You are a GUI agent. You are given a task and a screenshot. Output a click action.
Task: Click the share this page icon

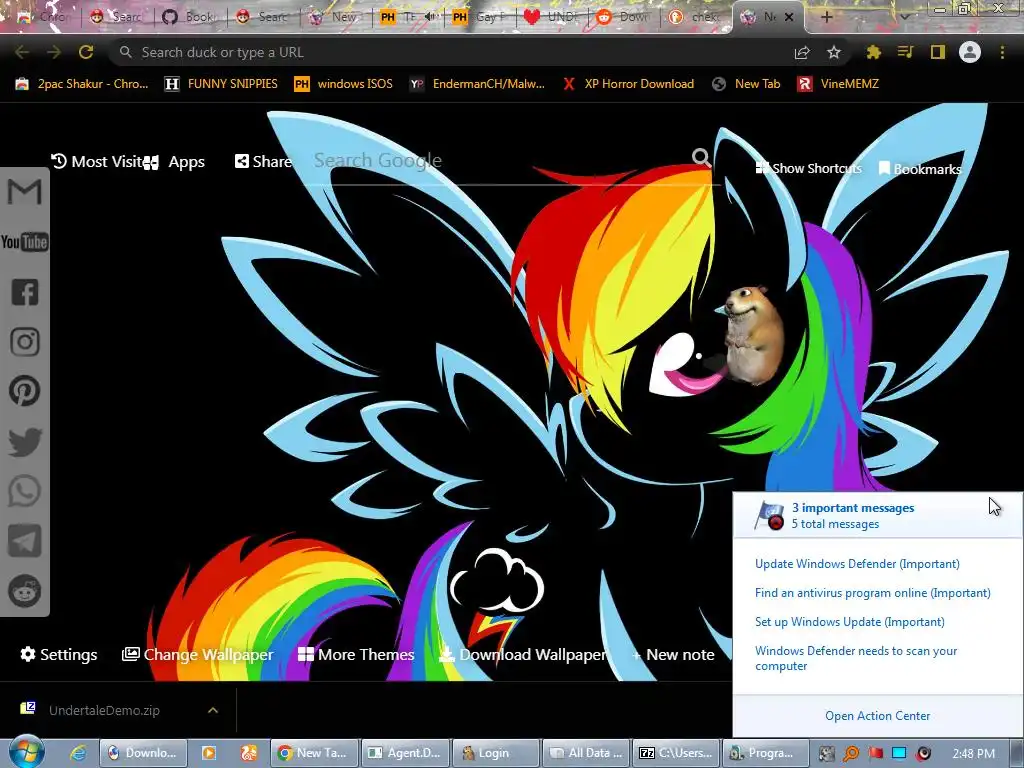[x=802, y=53]
